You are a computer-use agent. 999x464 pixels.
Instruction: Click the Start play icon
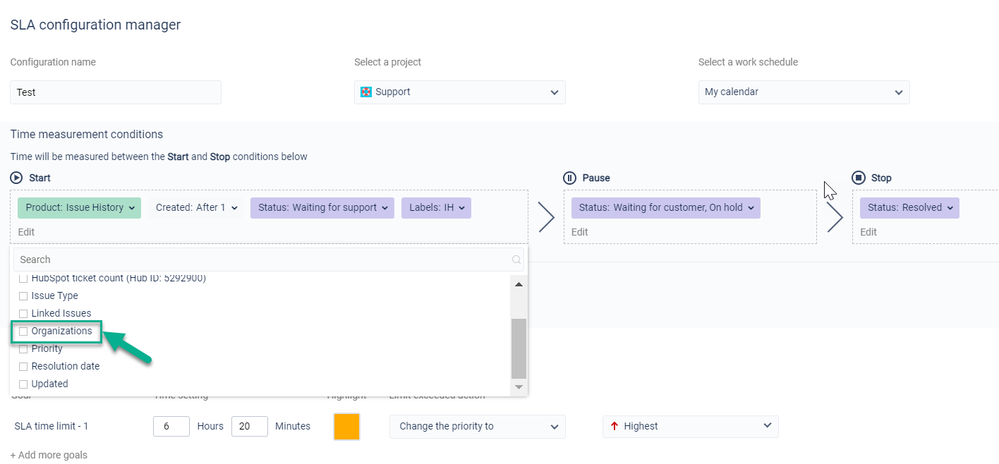(x=17, y=178)
